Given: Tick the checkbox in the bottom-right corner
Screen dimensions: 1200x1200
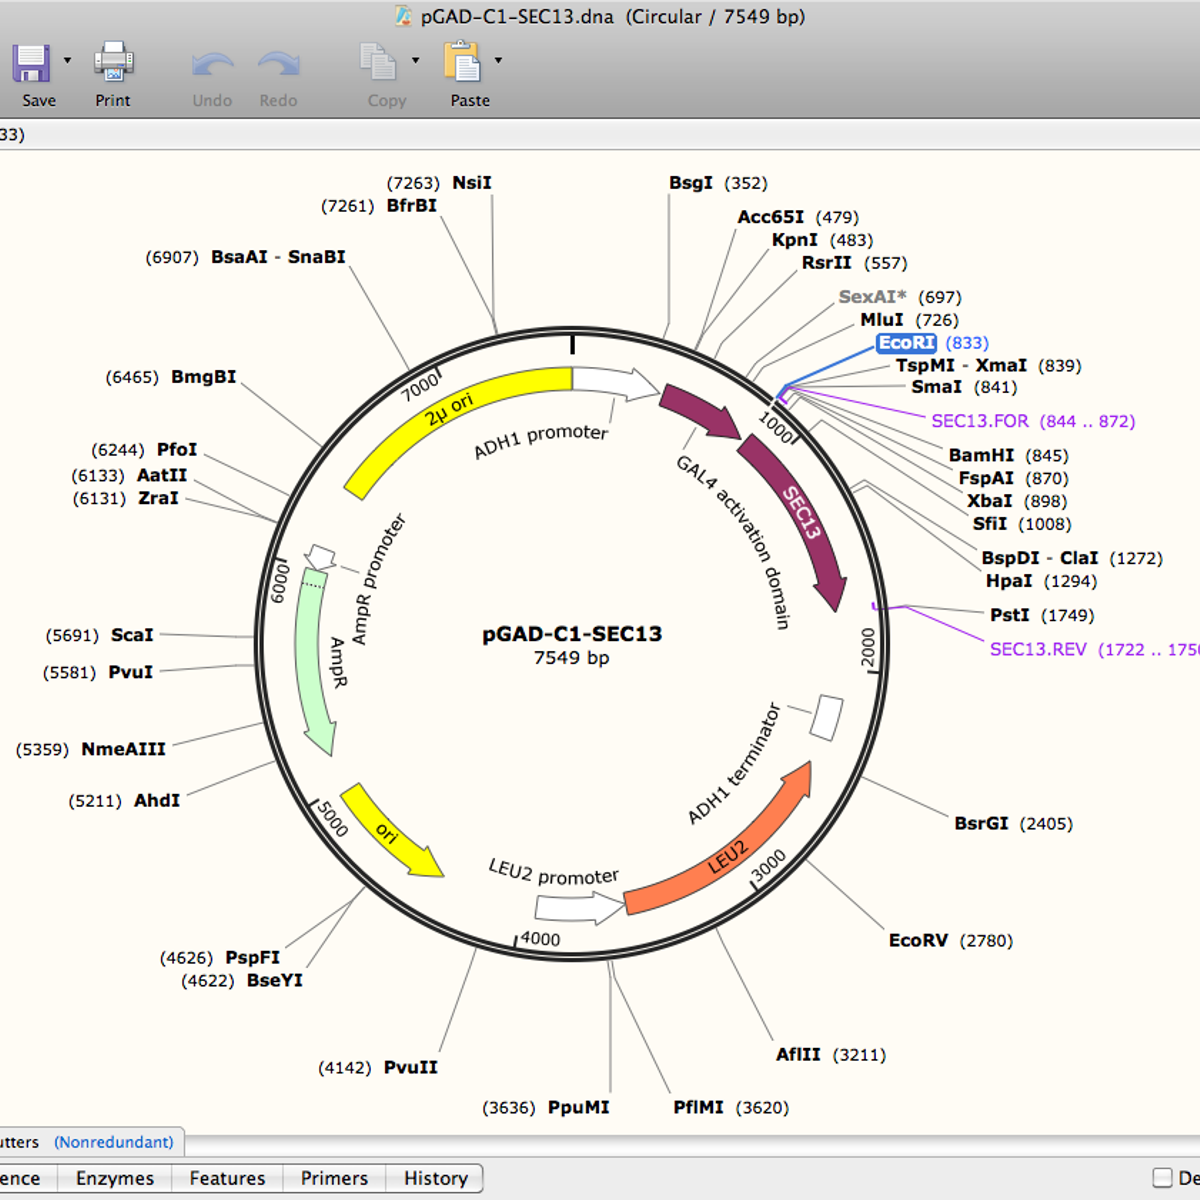Looking at the screenshot, I should tap(1162, 1178).
